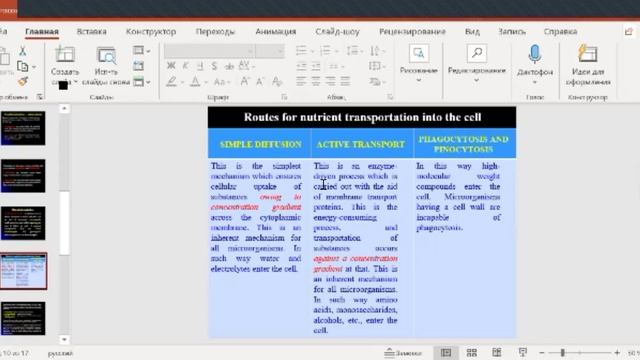Viewport: 640px width, 360px height.
Task: Justify the text alignment
Action: (x=345, y=81)
